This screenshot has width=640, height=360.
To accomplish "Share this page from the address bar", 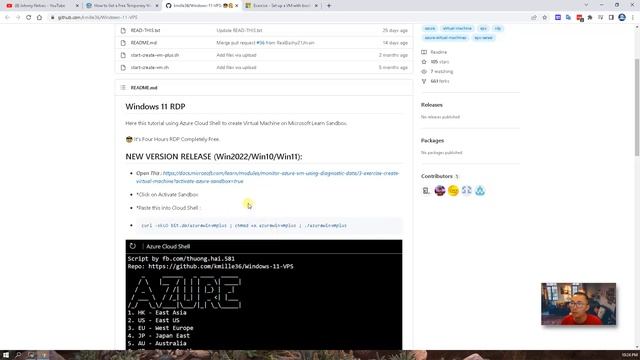I will coord(534,18).
